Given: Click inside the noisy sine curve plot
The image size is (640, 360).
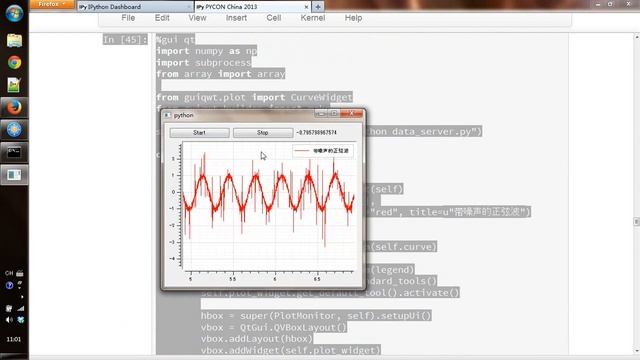Looking at the screenshot, I should coord(269,206).
